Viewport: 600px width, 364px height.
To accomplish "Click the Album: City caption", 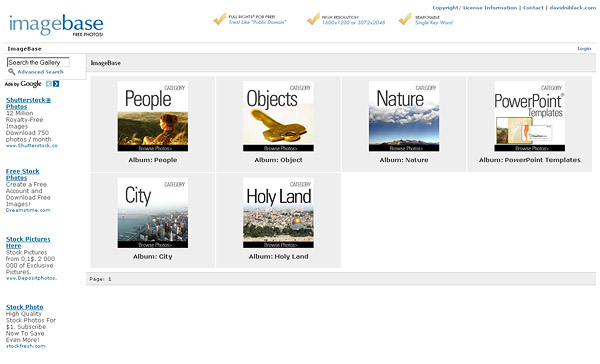I will pos(153,256).
